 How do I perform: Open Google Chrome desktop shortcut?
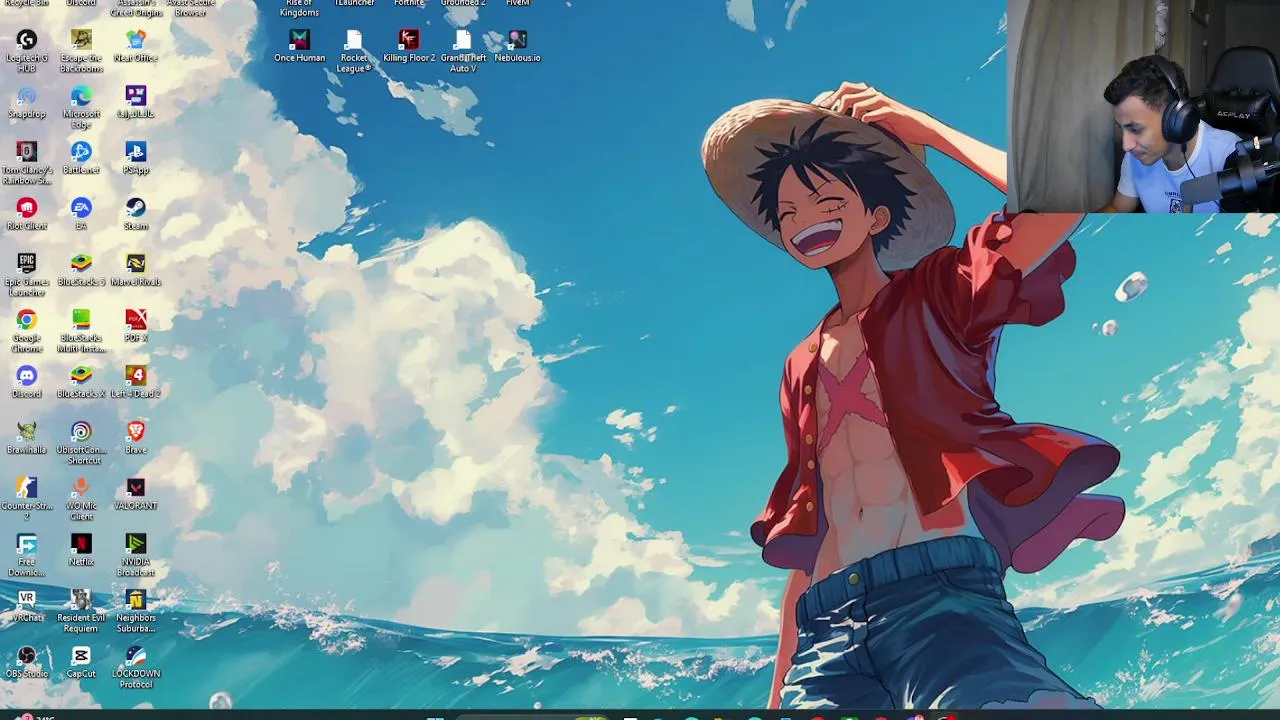[27, 320]
